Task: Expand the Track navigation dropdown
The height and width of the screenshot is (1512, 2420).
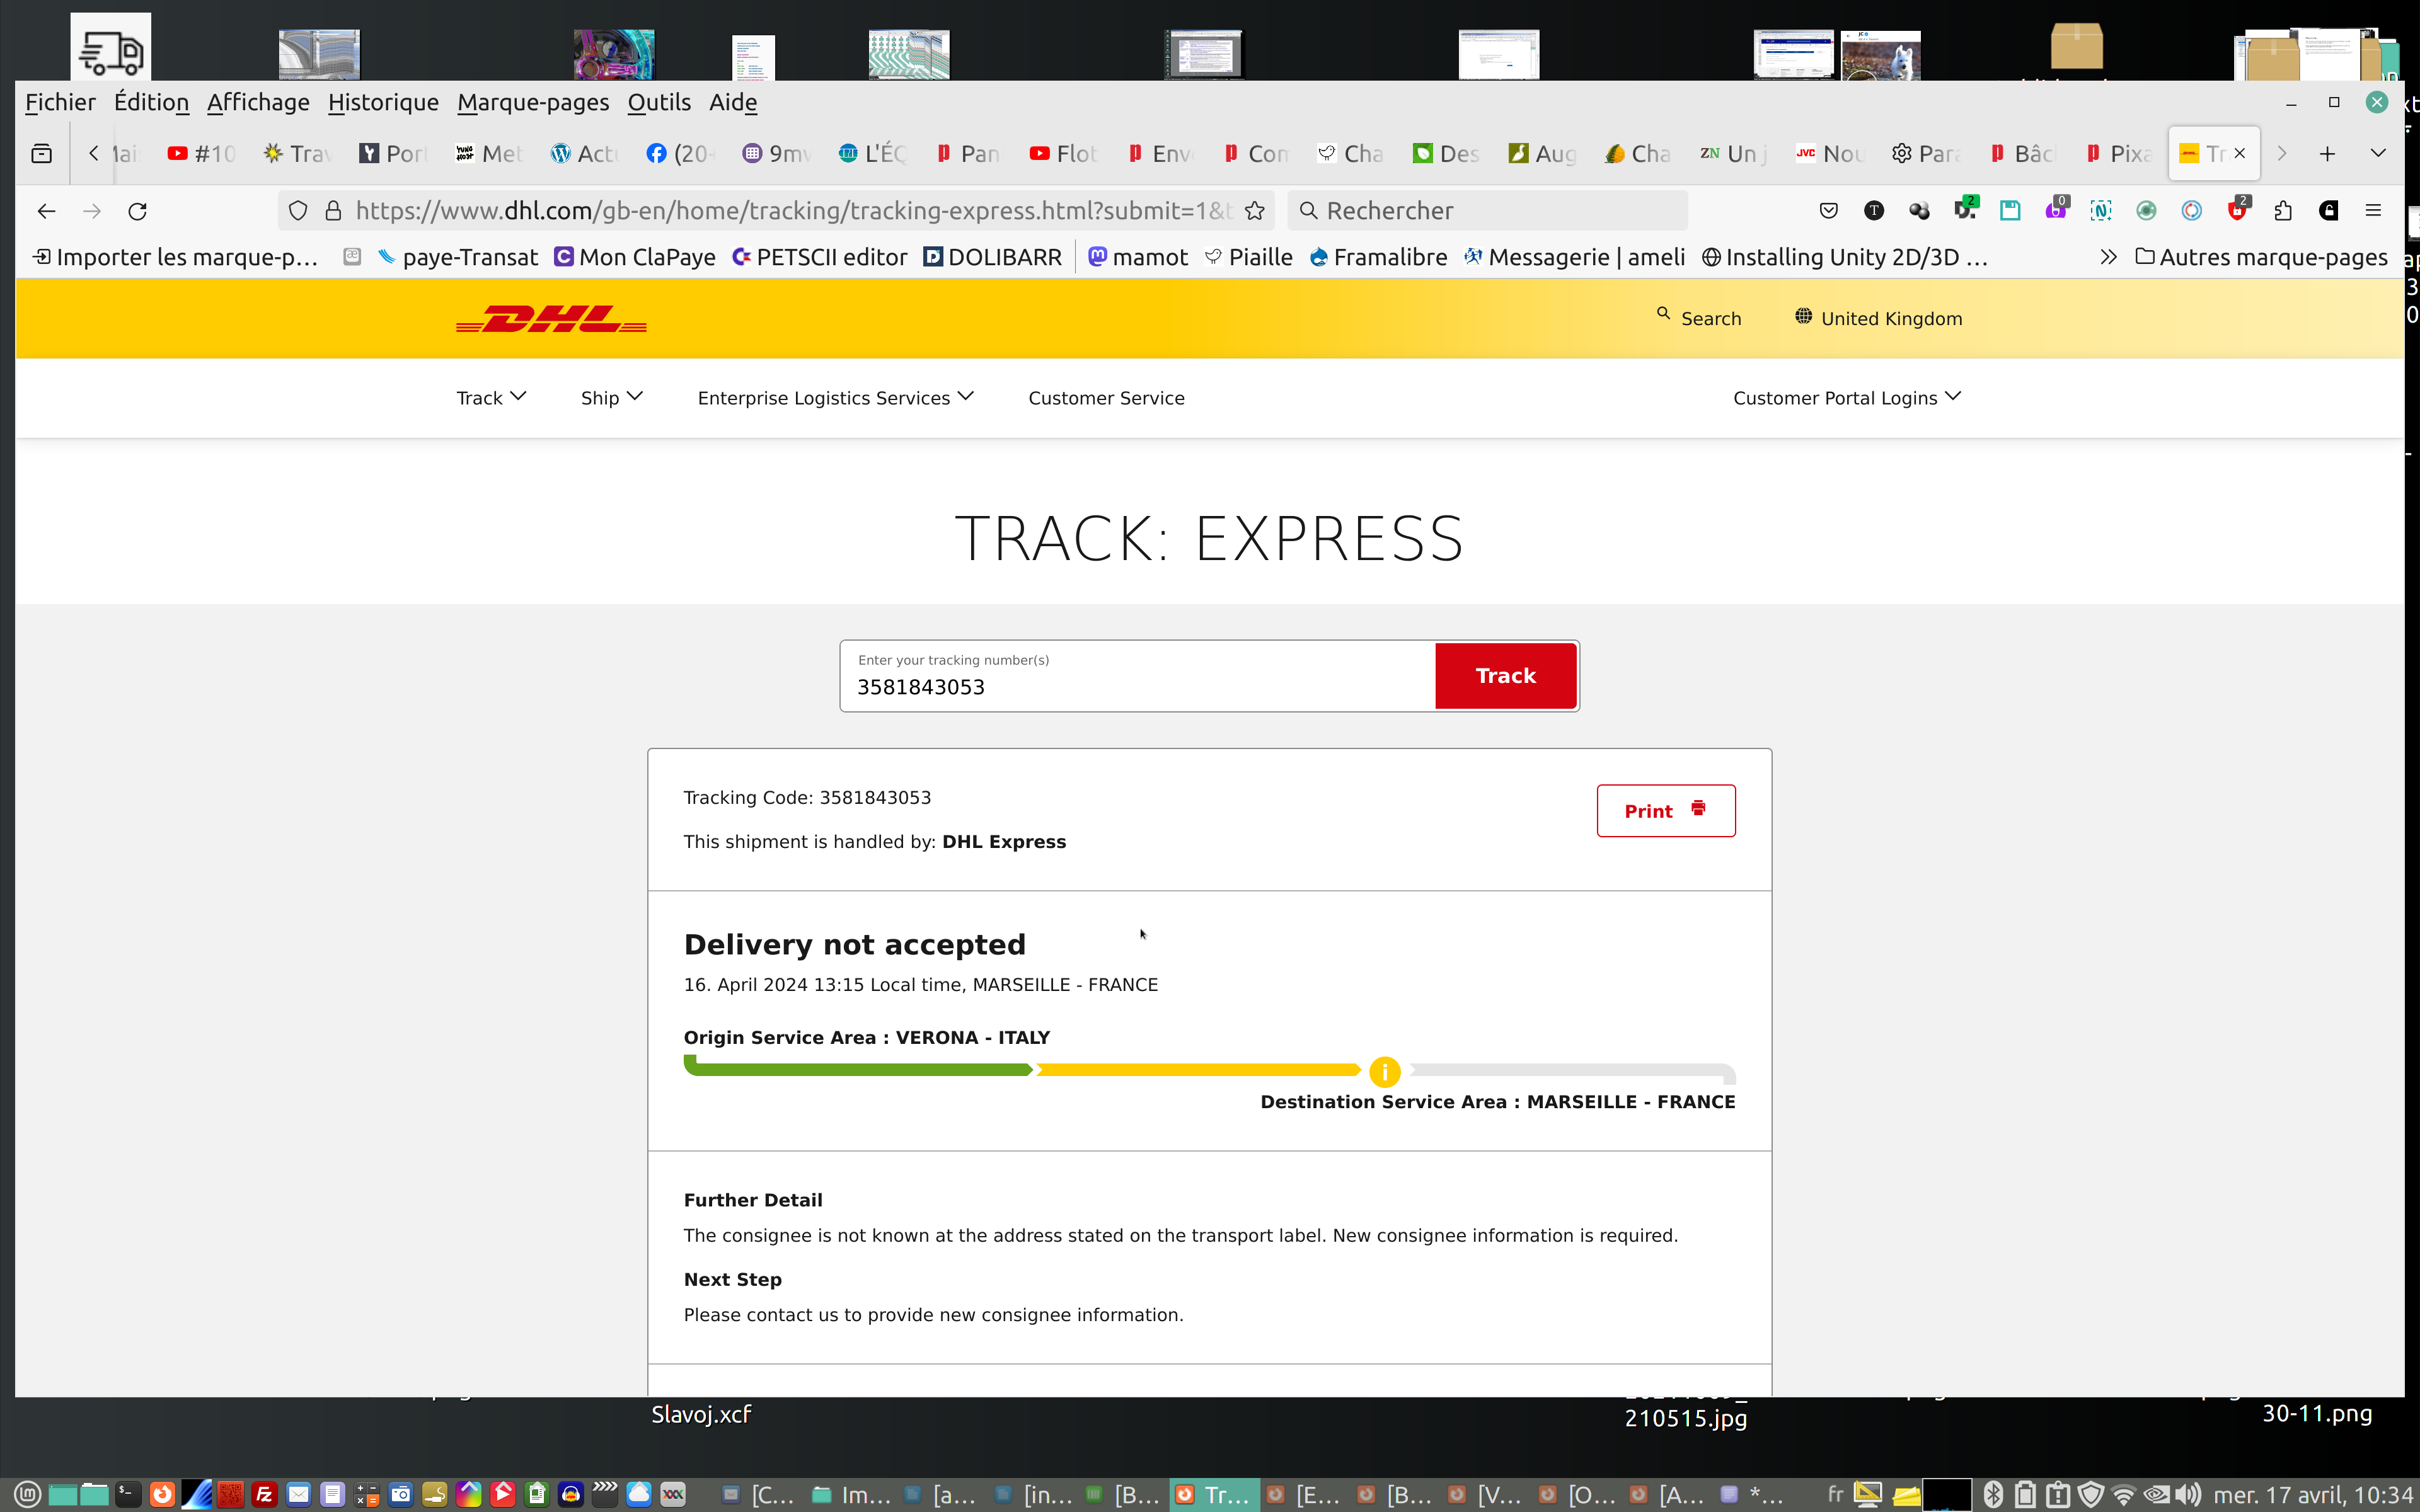Action: (490, 398)
